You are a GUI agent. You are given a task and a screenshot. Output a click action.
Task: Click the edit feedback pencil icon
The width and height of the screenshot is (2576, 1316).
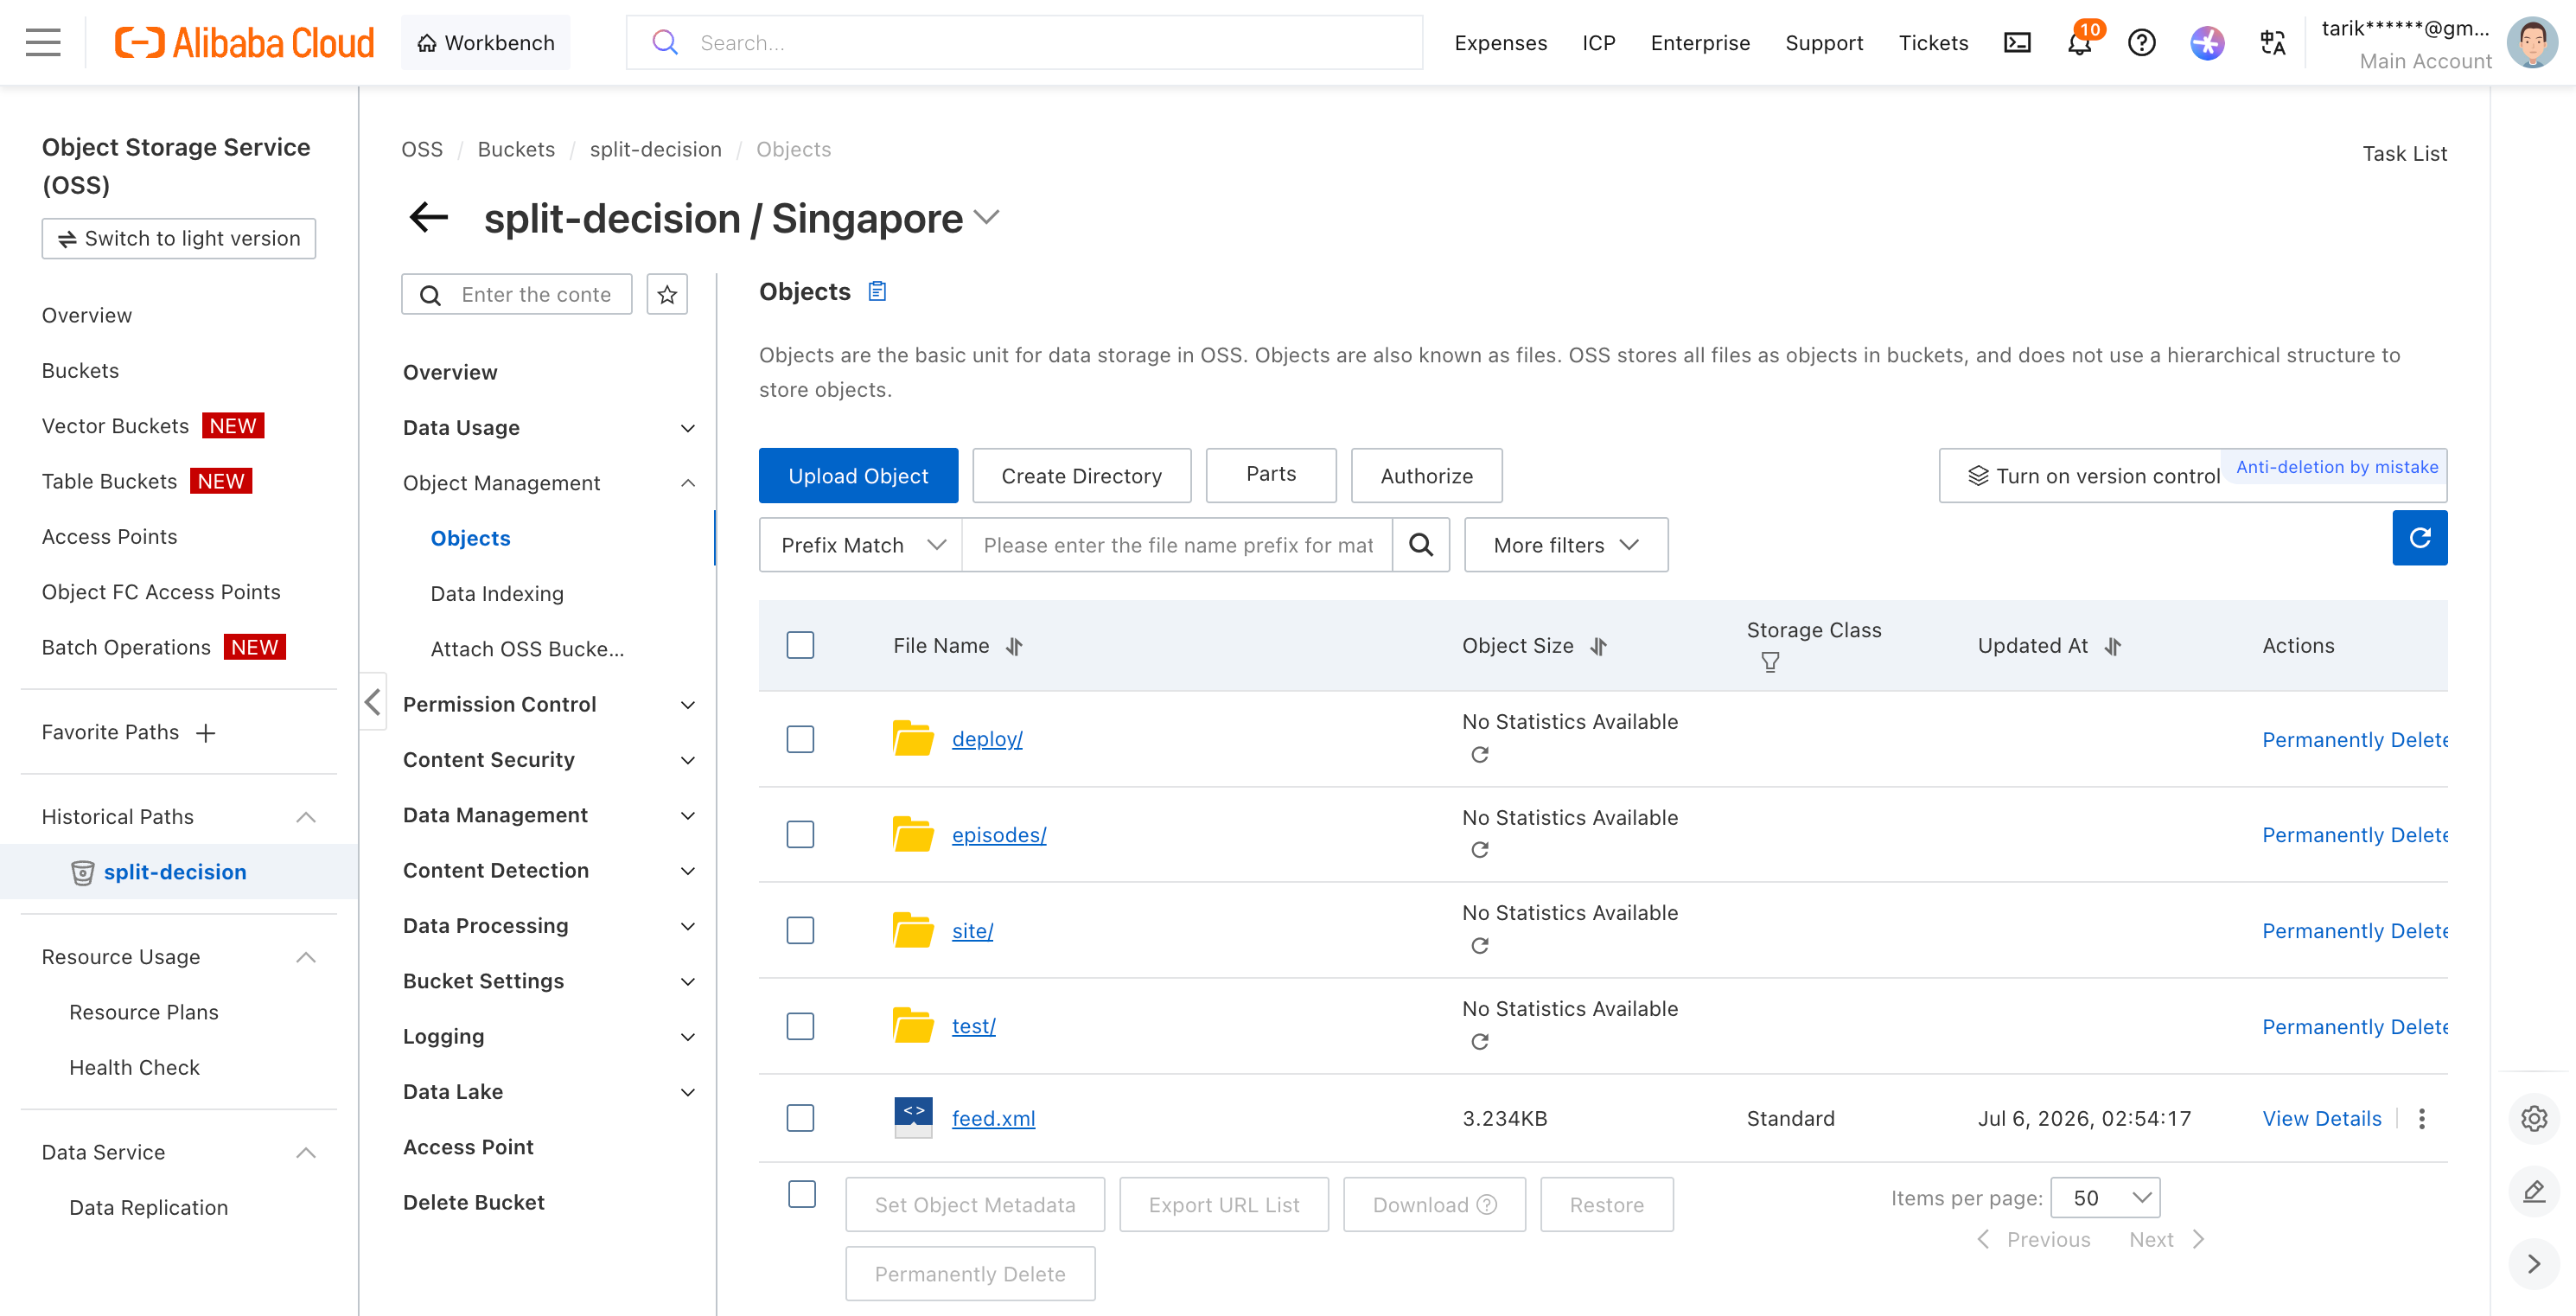point(2533,1190)
